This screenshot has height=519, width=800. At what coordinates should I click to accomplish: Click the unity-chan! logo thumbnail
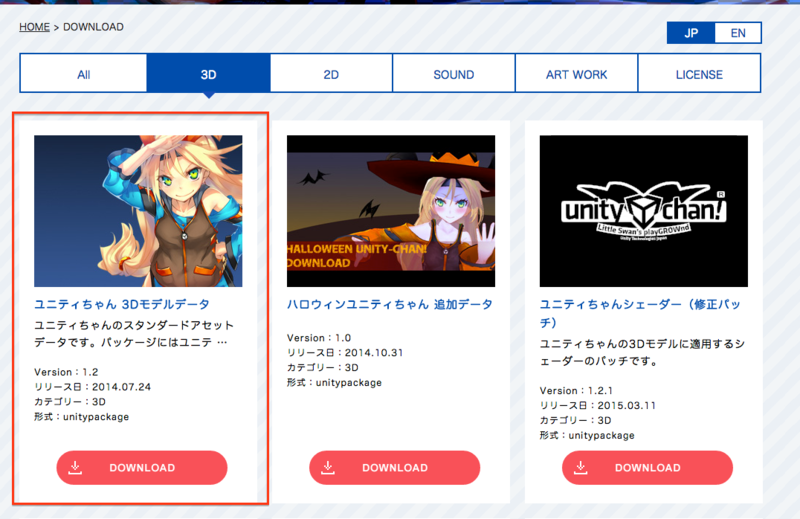[x=644, y=211]
